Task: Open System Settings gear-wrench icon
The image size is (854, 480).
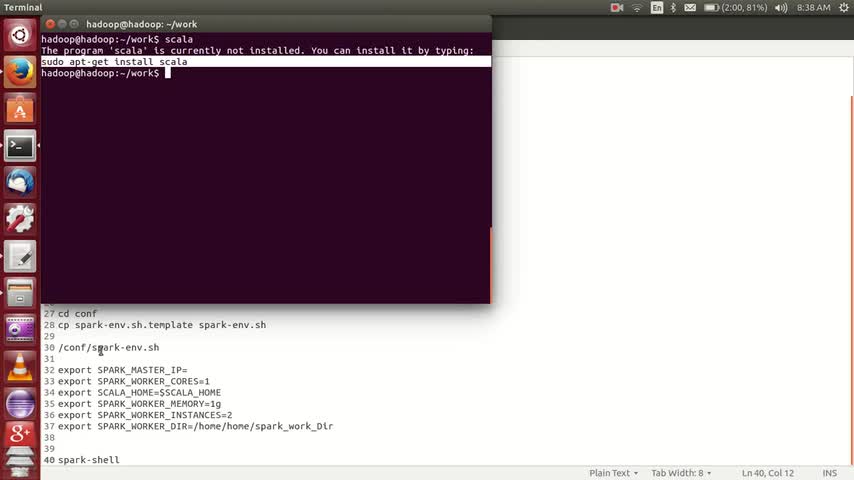Action: tap(20, 219)
